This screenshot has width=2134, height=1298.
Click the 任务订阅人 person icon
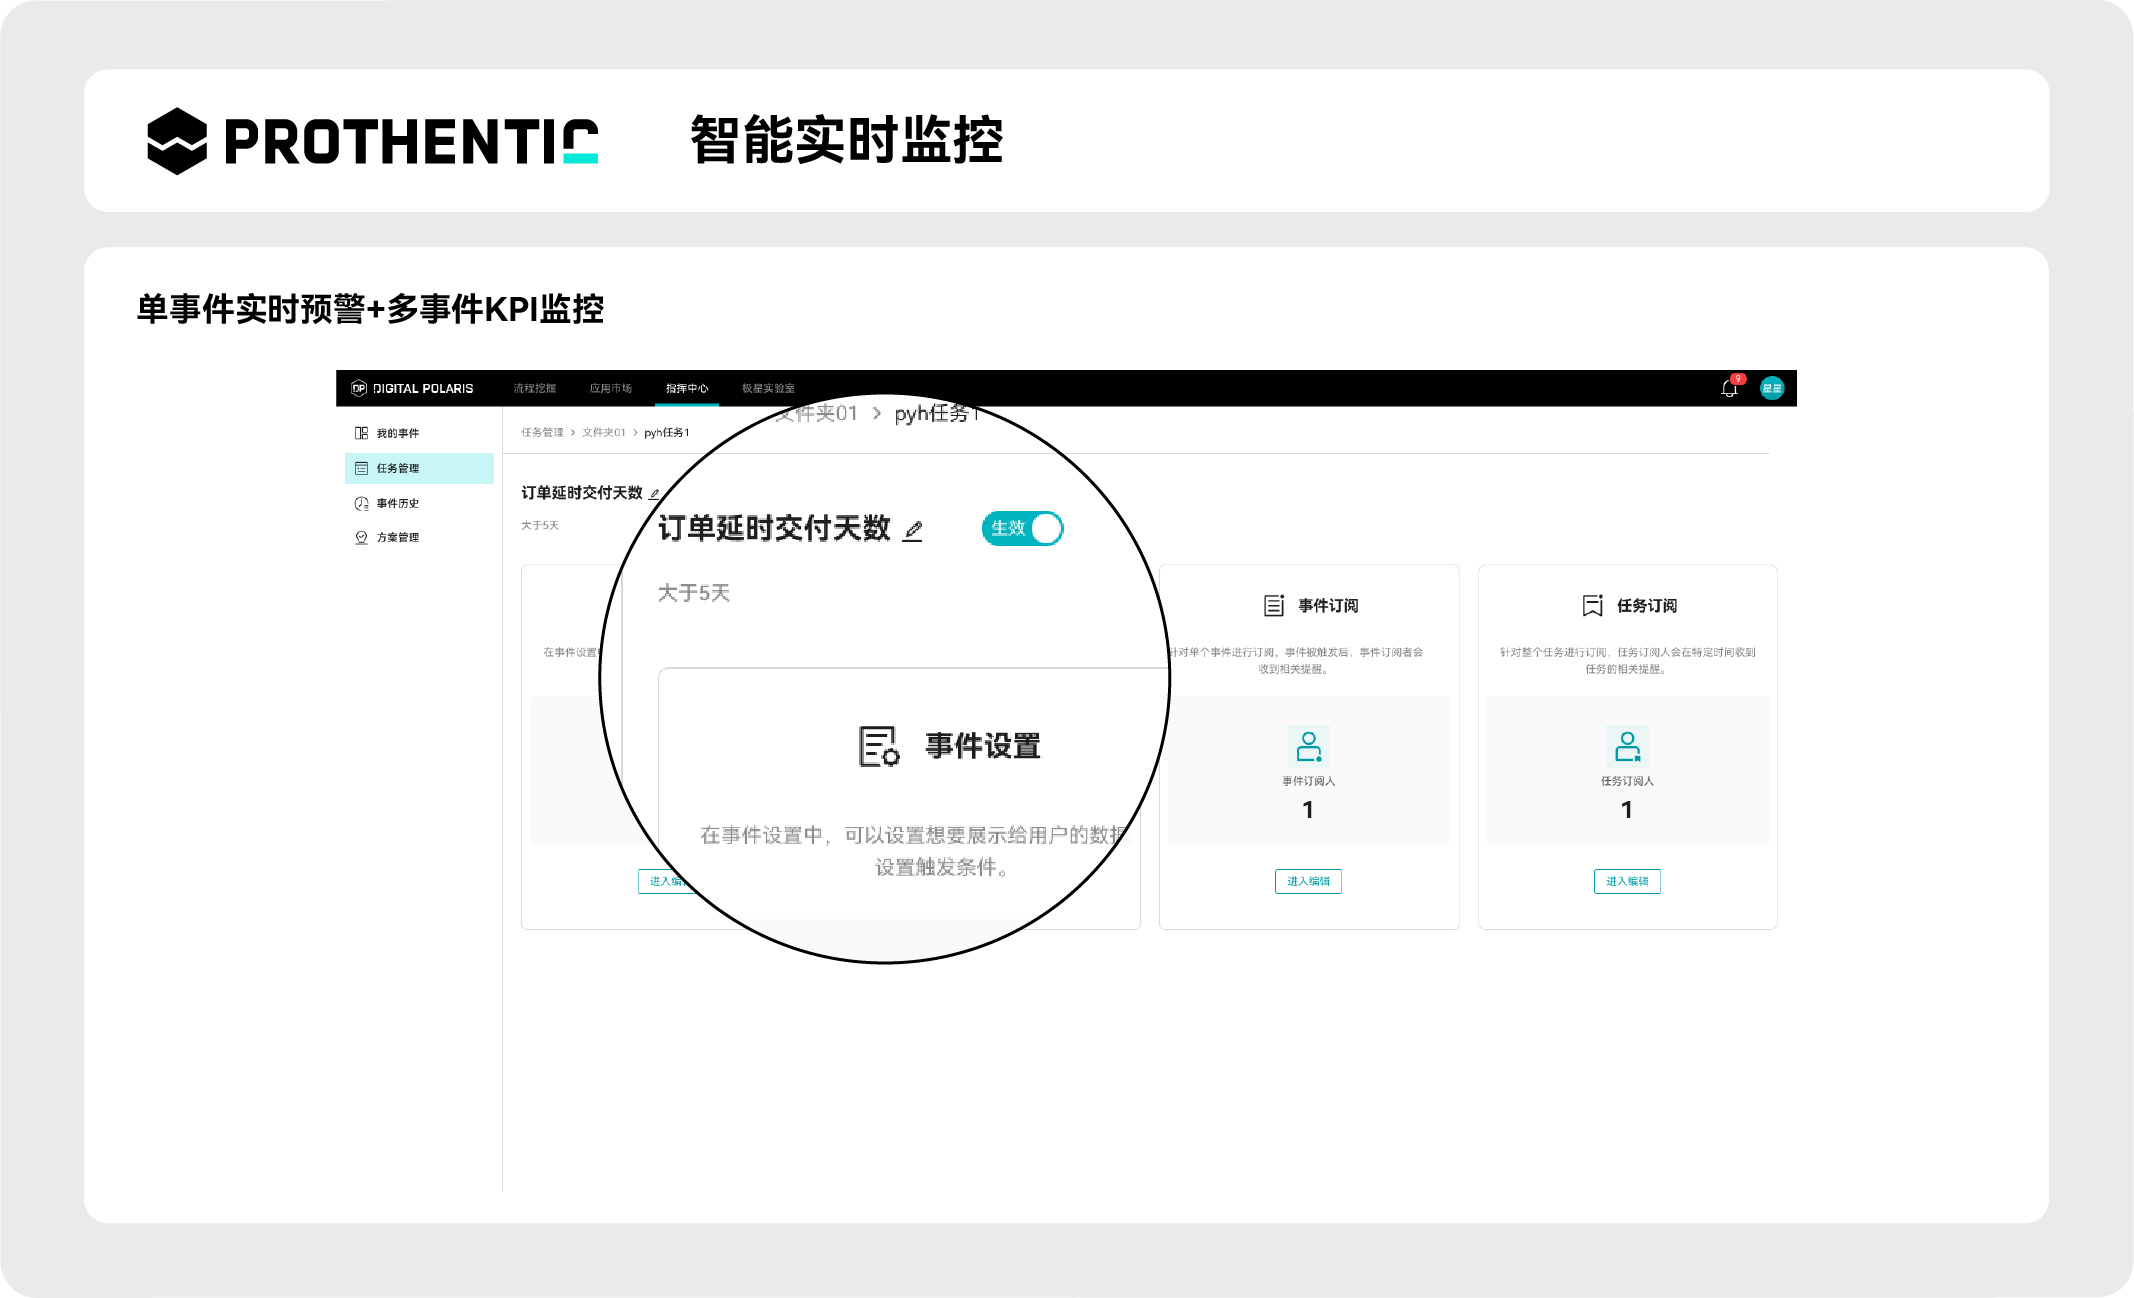(1627, 746)
